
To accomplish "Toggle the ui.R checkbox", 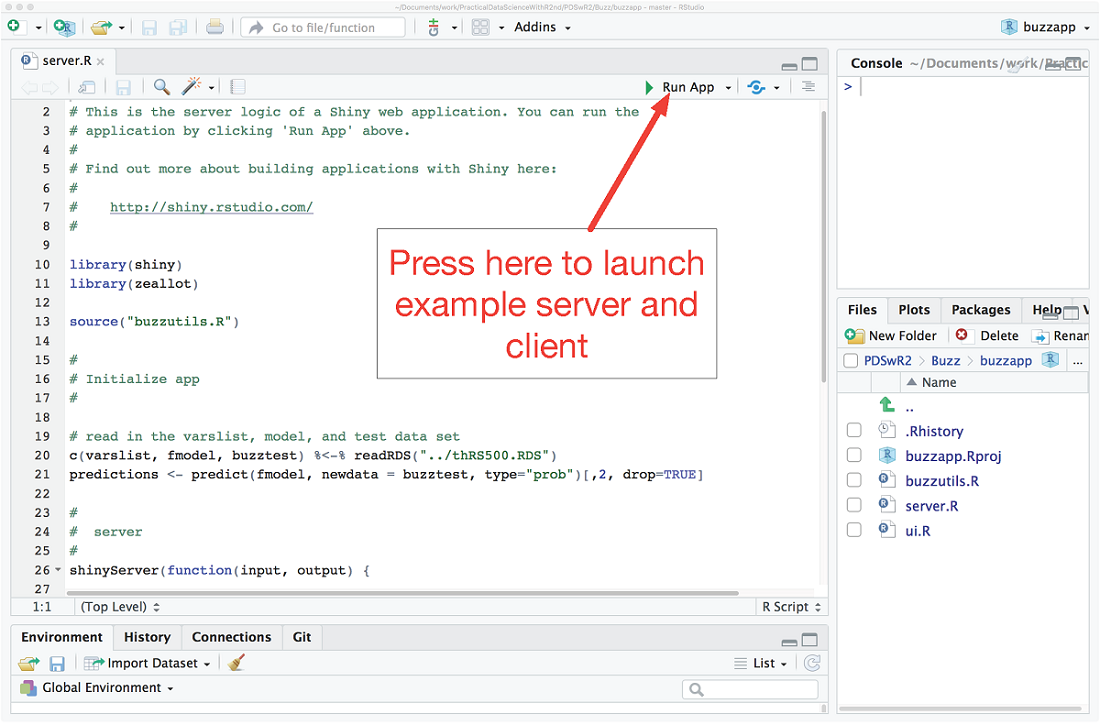I will tap(854, 530).
